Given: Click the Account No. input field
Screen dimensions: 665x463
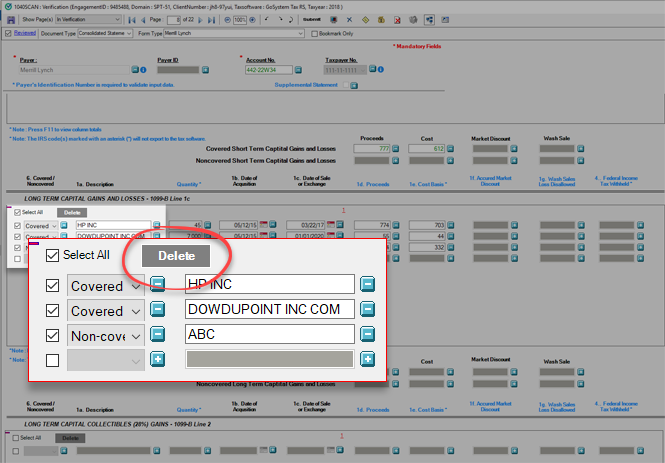Looking at the screenshot, I should click(272, 70).
